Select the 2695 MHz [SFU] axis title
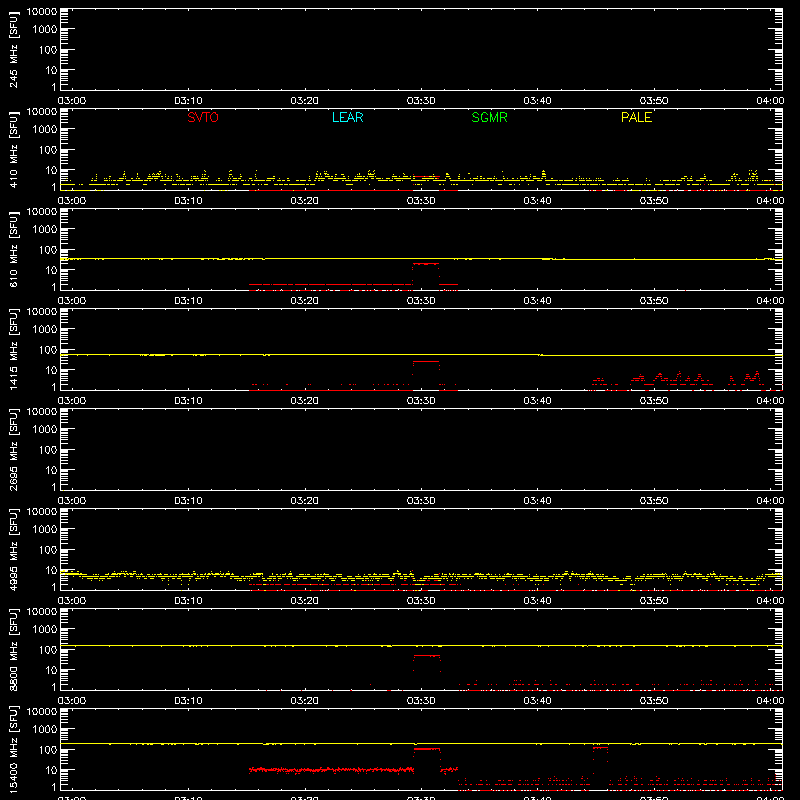Screen dimensions: 800x800 13,449
